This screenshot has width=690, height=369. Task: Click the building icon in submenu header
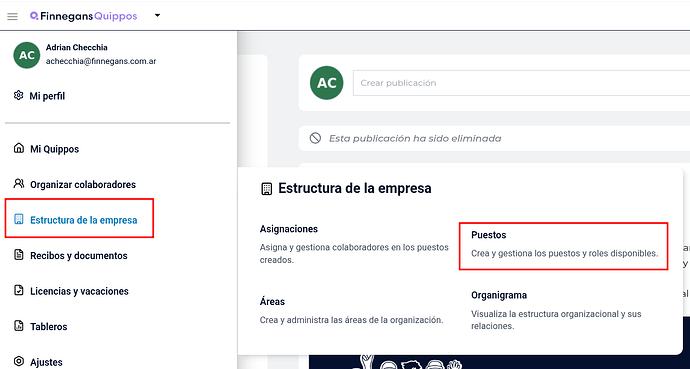(266, 189)
